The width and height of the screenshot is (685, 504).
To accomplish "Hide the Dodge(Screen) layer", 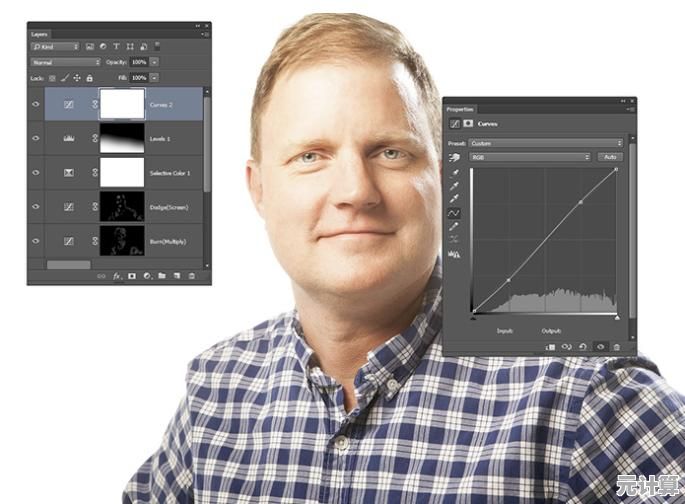I will pyautogui.click(x=36, y=207).
